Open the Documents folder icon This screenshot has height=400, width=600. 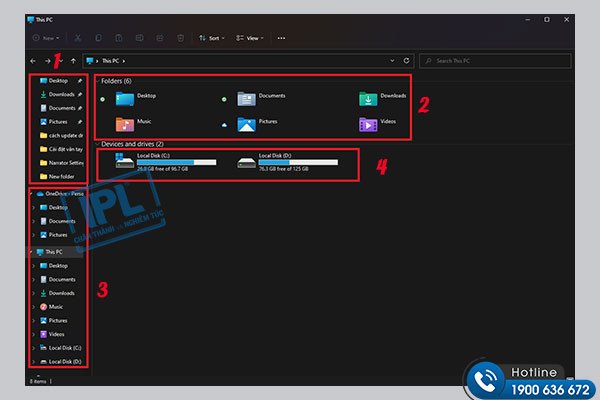point(246,99)
